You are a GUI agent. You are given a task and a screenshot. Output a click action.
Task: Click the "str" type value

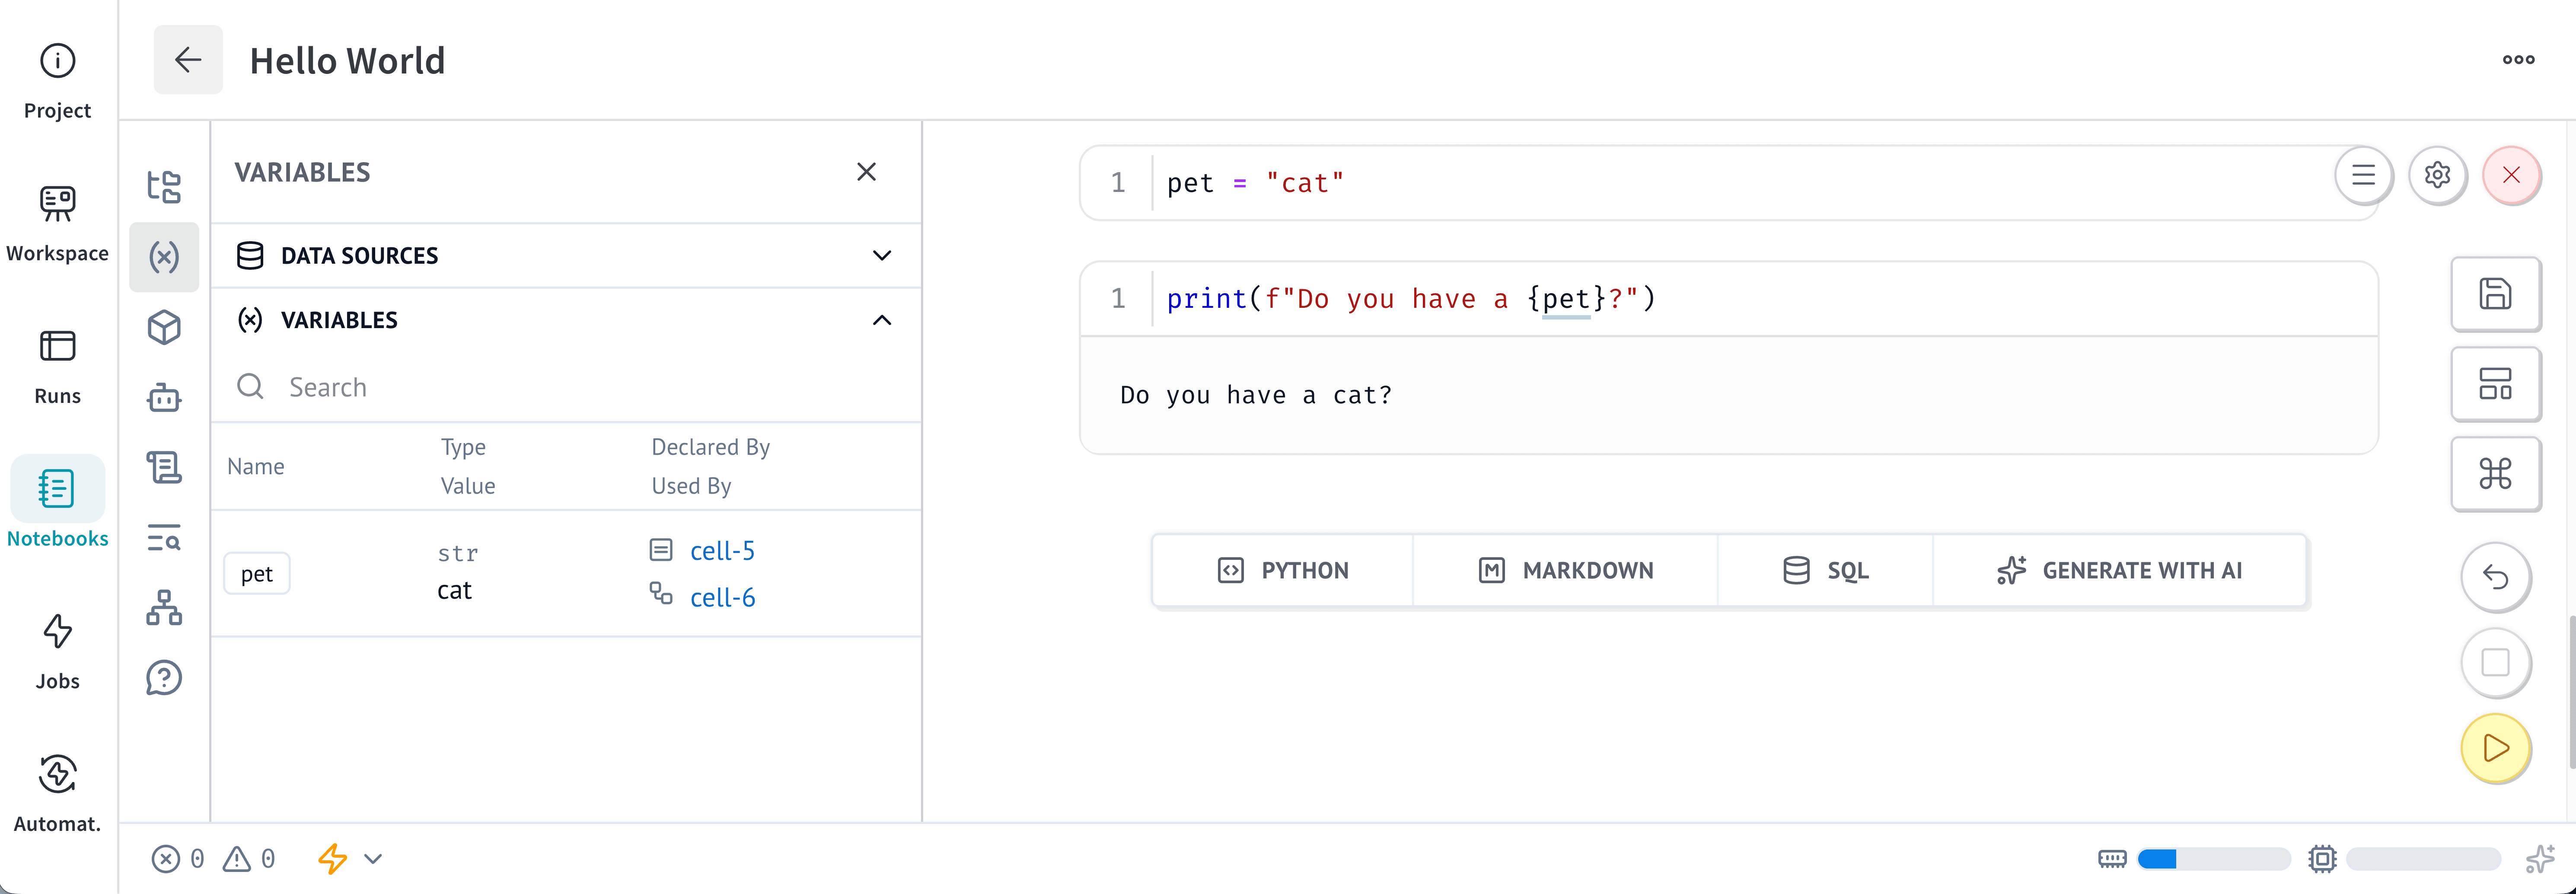tap(458, 553)
